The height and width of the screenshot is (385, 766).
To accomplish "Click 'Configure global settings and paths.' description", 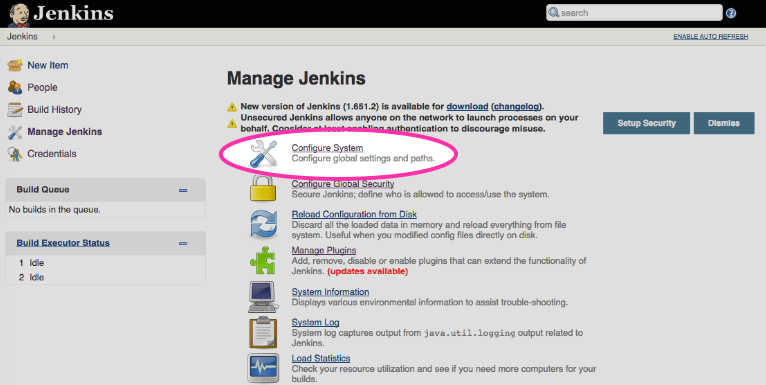I will [x=363, y=158].
